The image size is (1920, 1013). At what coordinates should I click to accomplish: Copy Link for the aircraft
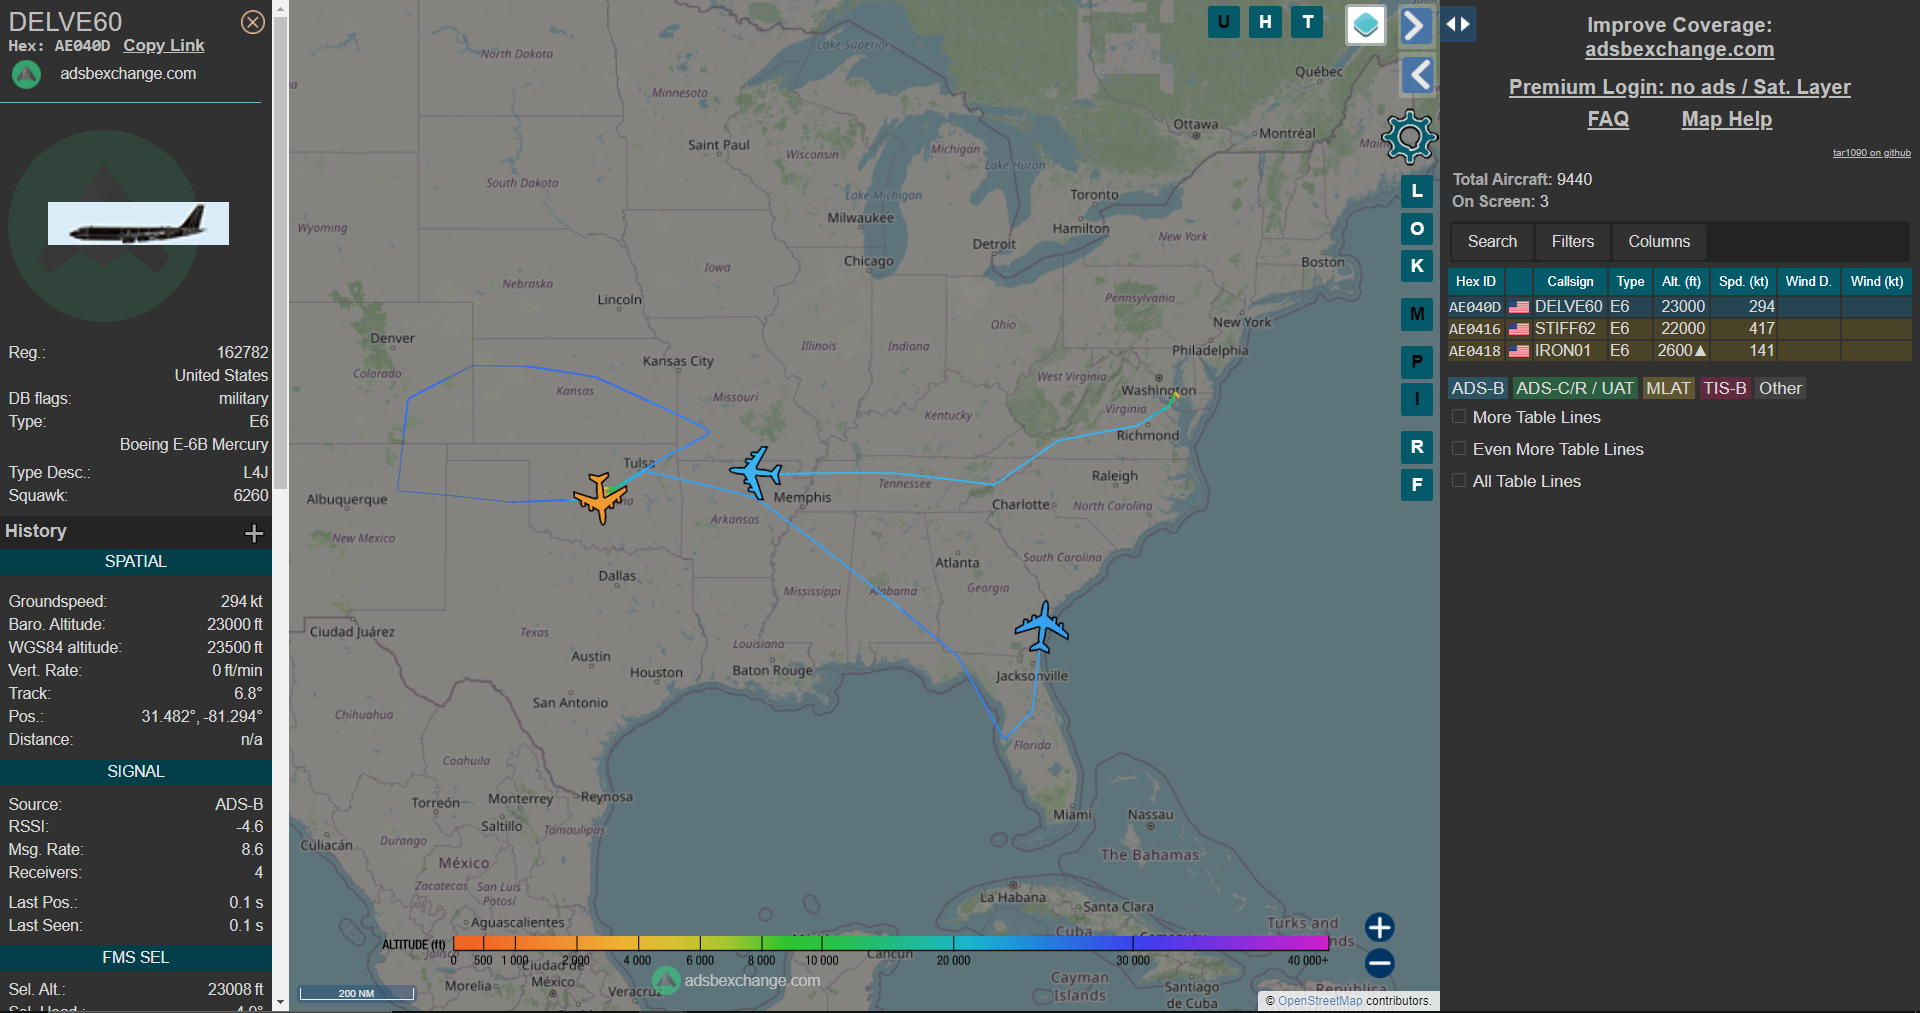click(x=164, y=45)
